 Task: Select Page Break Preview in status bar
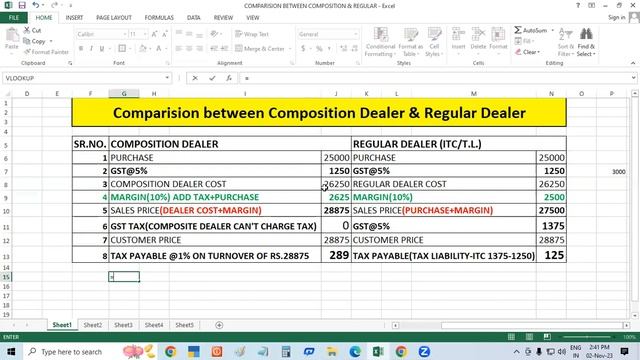pyautogui.click(x=547, y=337)
